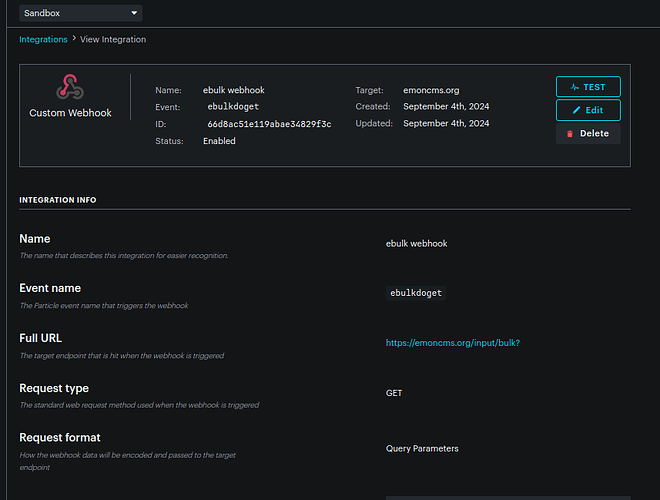Click the header event value ebulkdoget
Viewport: 660px width, 500px height.
click(x=233, y=107)
